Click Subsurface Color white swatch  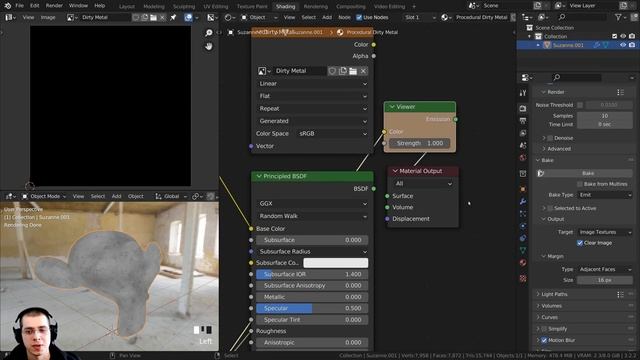tap(336, 263)
